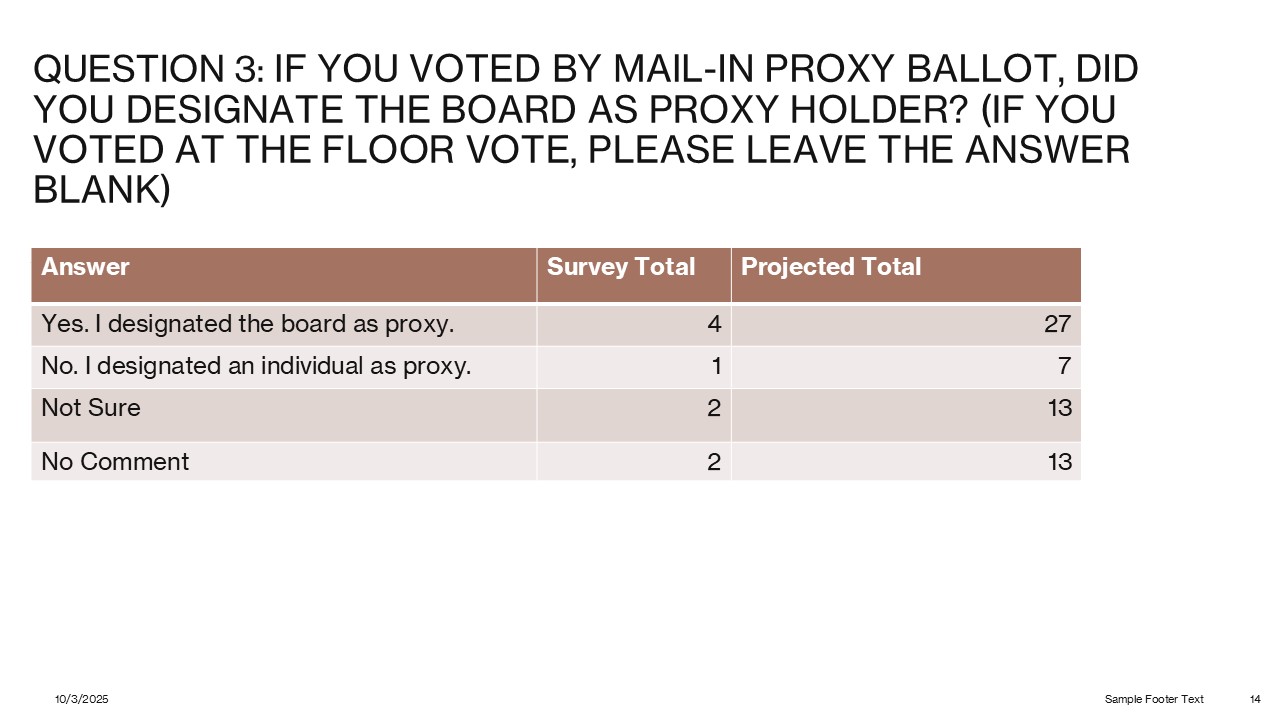Image resolution: width=1280 pixels, height=720 pixels.
Task: Select projected total 13 in Not Sure row
Action: (x=1059, y=408)
